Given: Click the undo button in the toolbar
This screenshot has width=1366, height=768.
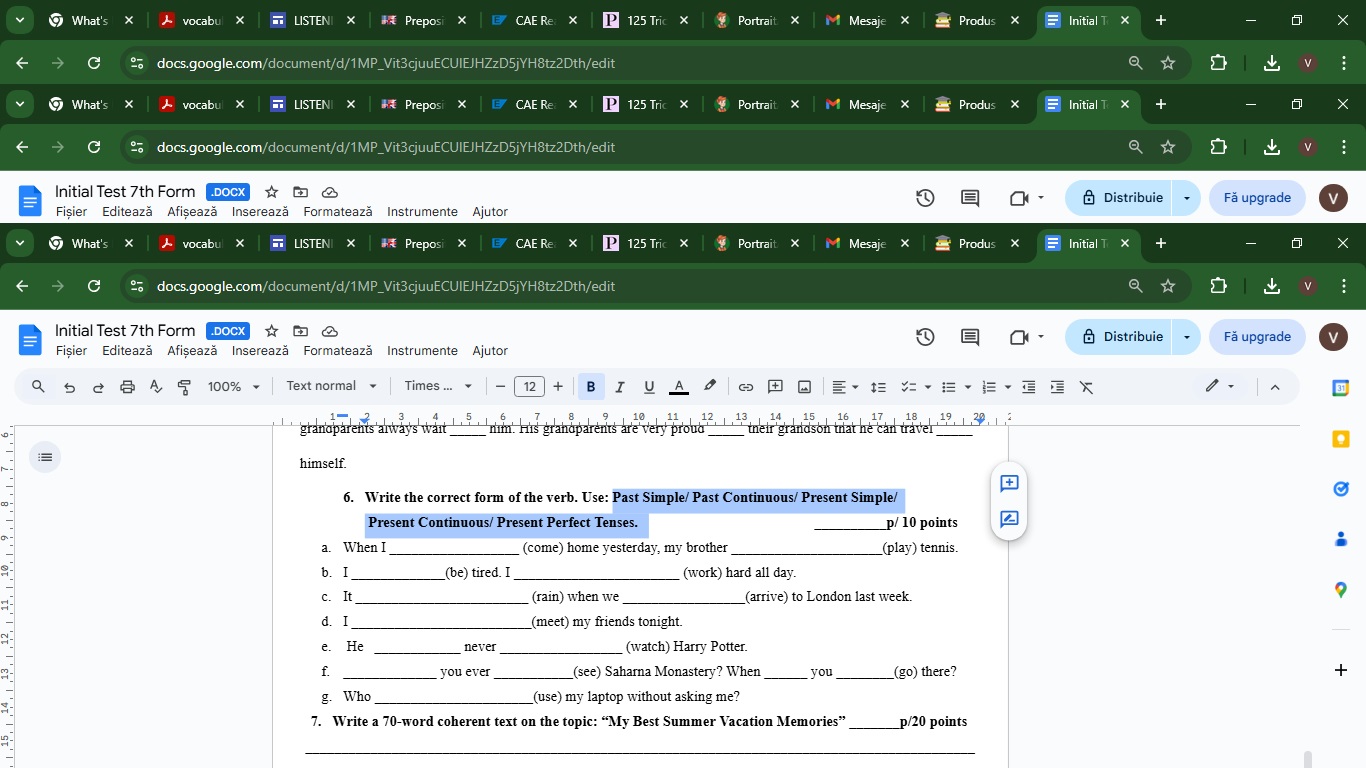Looking at the screenshot, I should click(x=69, y=387).
